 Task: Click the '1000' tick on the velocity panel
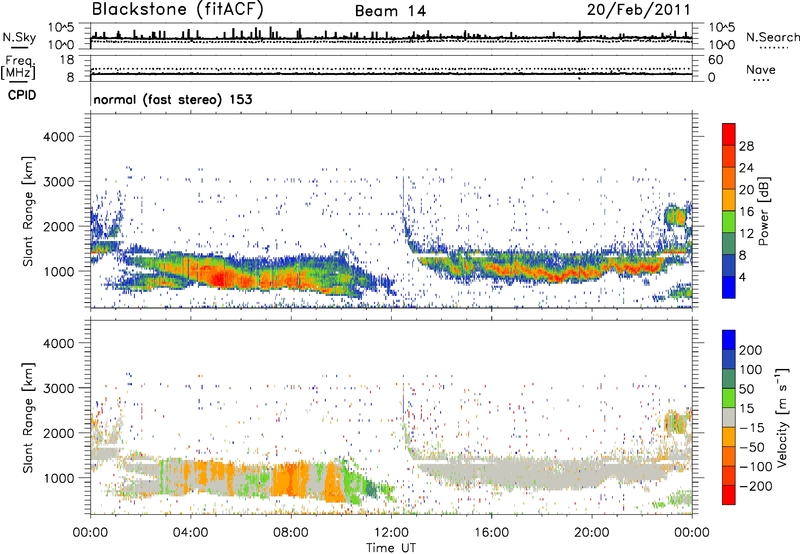[x=58, y=478]
